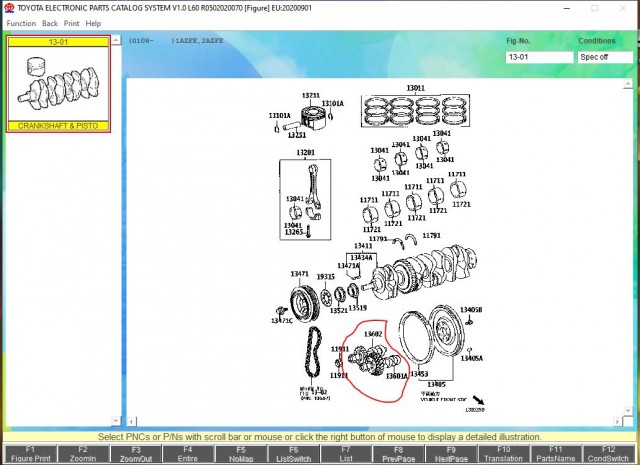Click the Toyota app icon in title bar
The width and height of the screenshot is (640, 465).
pyautogui.click(x=9, y=8)
